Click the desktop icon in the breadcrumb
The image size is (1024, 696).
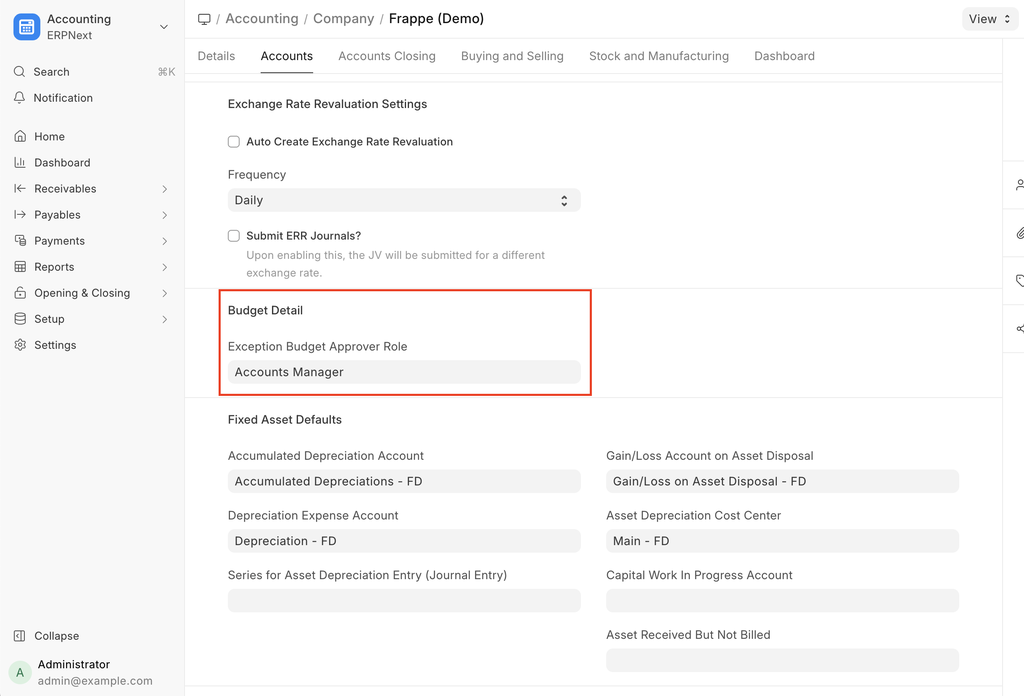pos(204,19)
